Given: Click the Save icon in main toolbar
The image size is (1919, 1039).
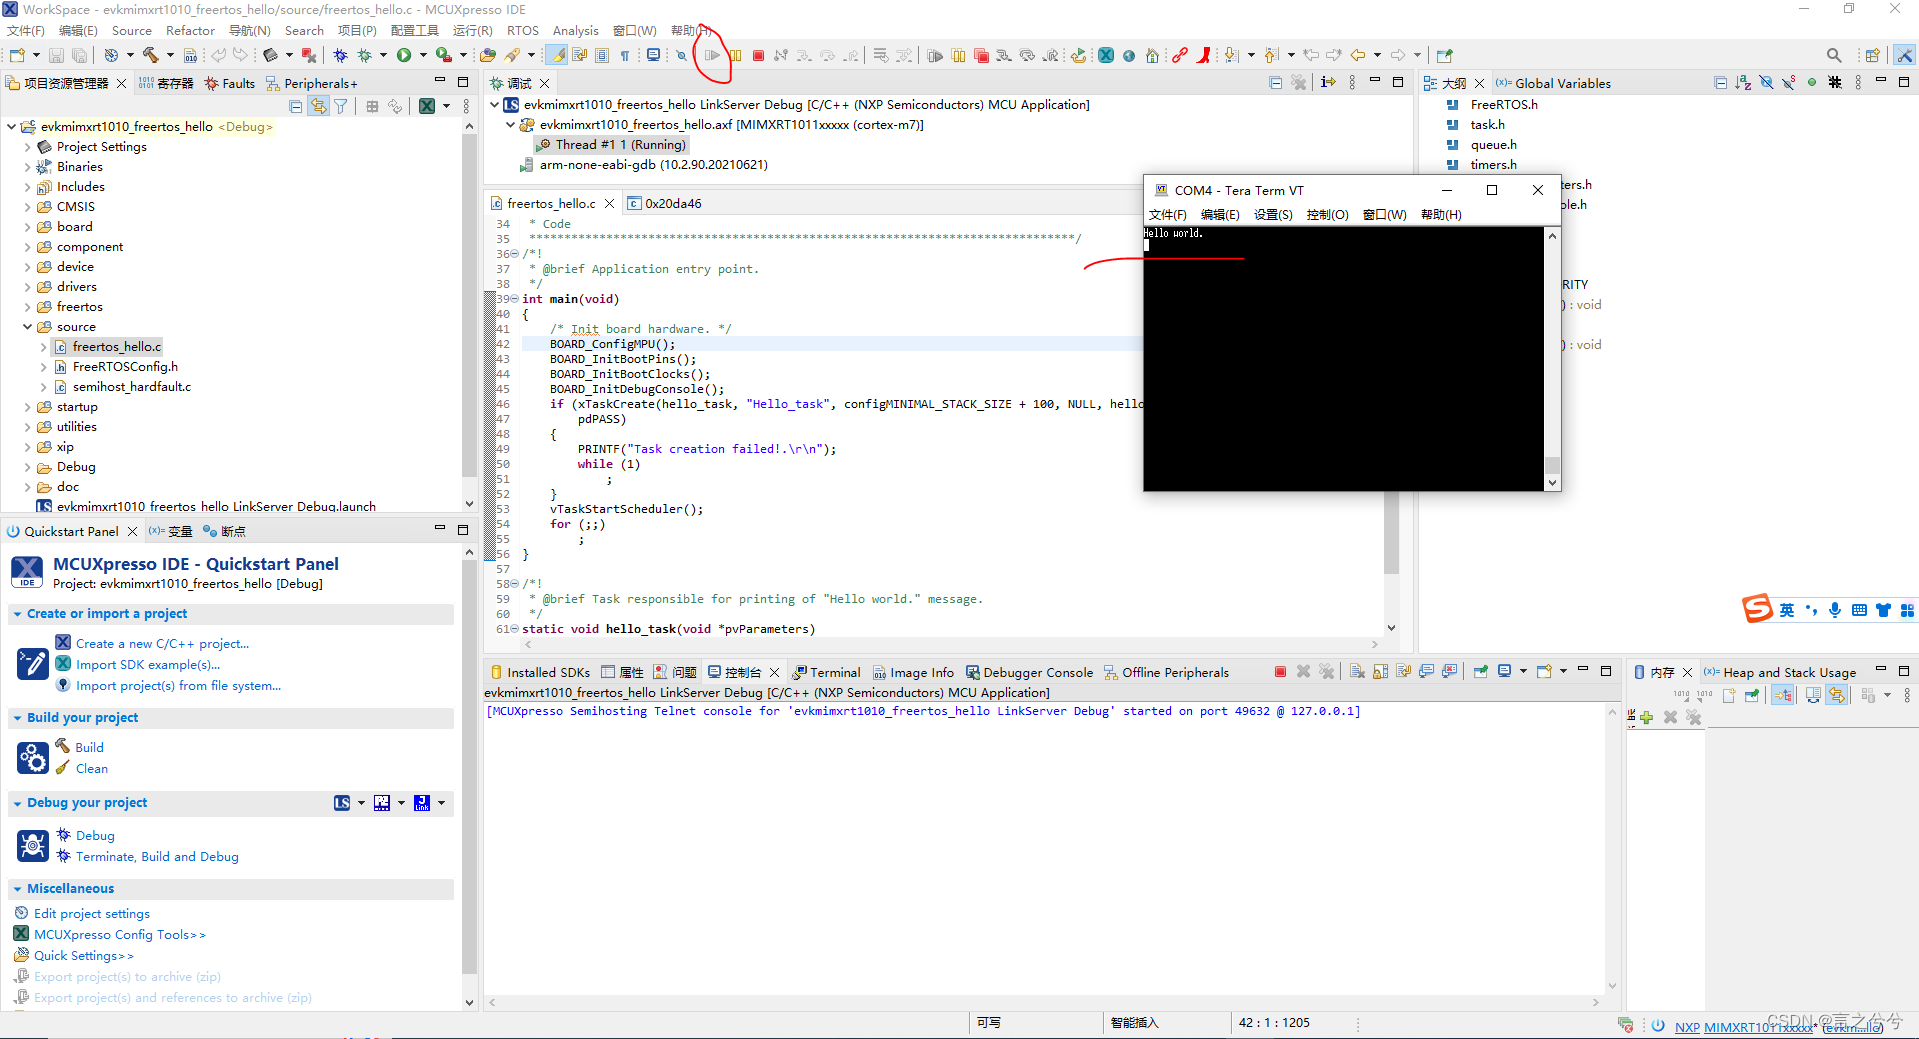Looking at the screenshot, I should [57, 55].
